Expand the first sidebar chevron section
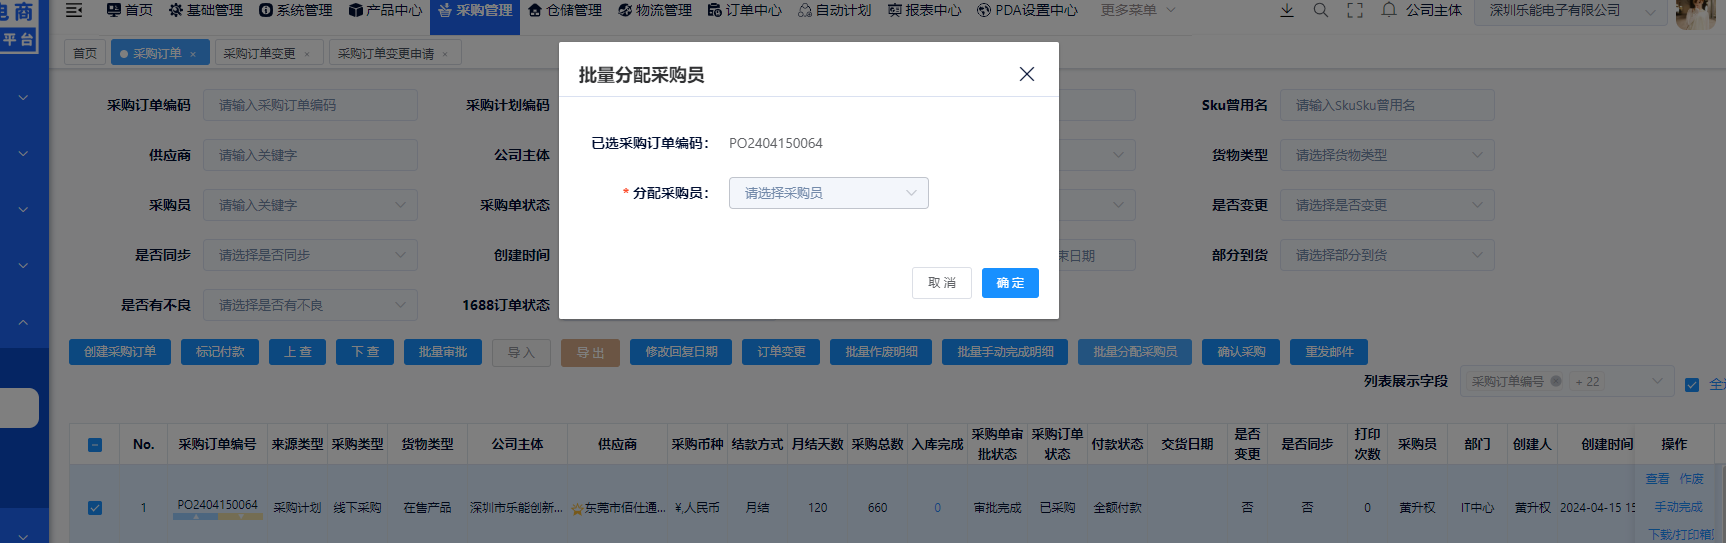 click(23, 98)
